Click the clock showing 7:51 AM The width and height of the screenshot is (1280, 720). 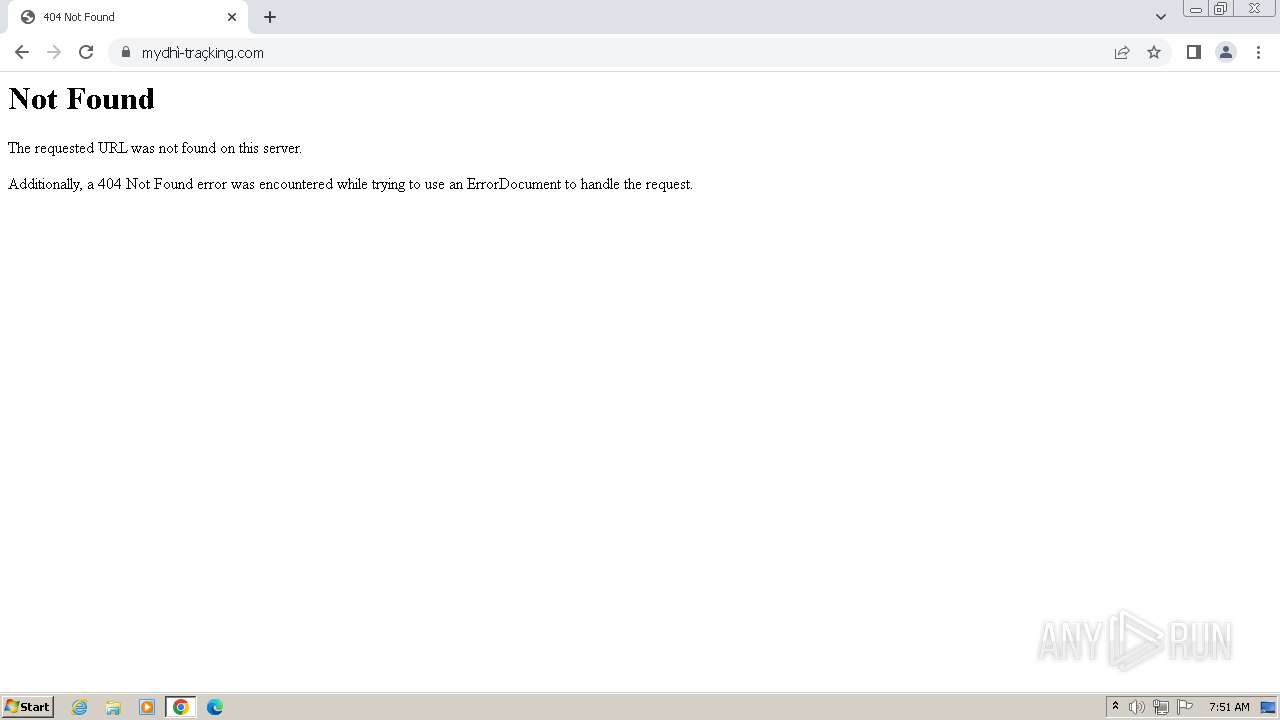1229,707
